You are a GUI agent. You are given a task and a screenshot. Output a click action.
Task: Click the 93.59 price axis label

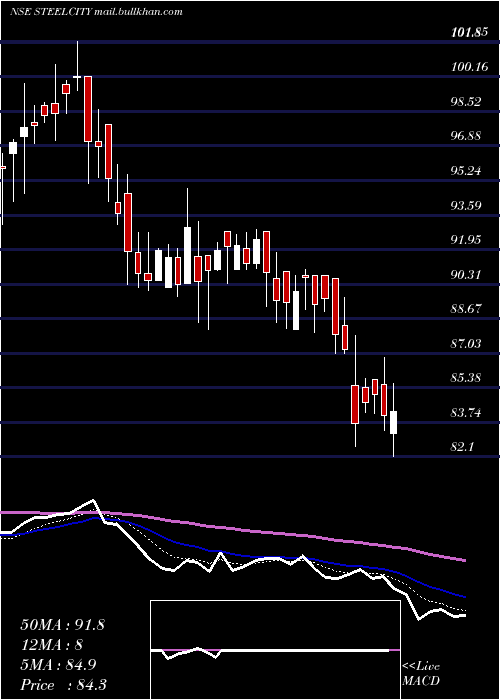click(x=466, y=205)
